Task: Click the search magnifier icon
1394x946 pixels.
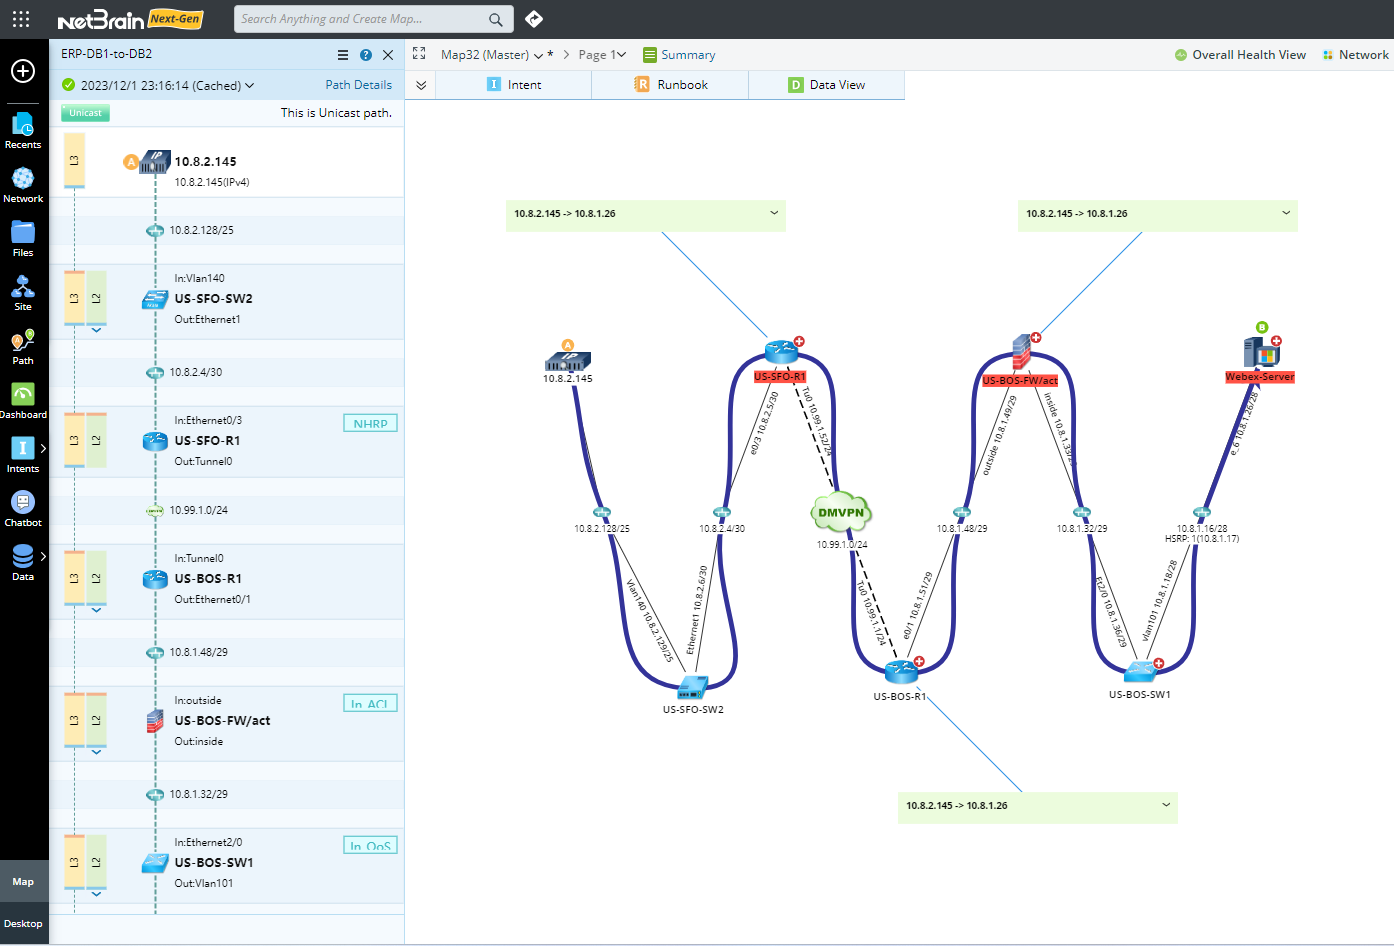Action: (496, 19)
